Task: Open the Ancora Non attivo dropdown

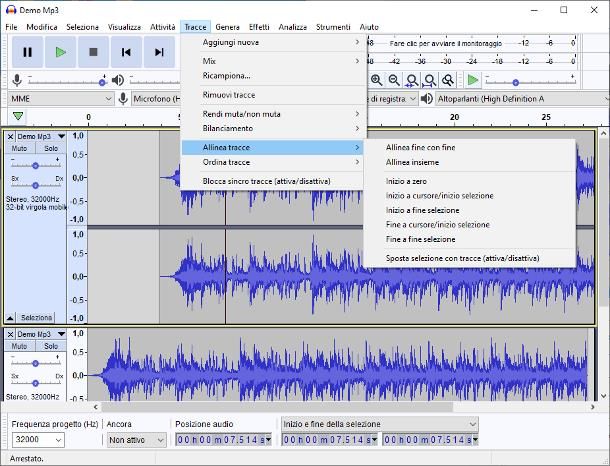Action: (x=136, y=440)
